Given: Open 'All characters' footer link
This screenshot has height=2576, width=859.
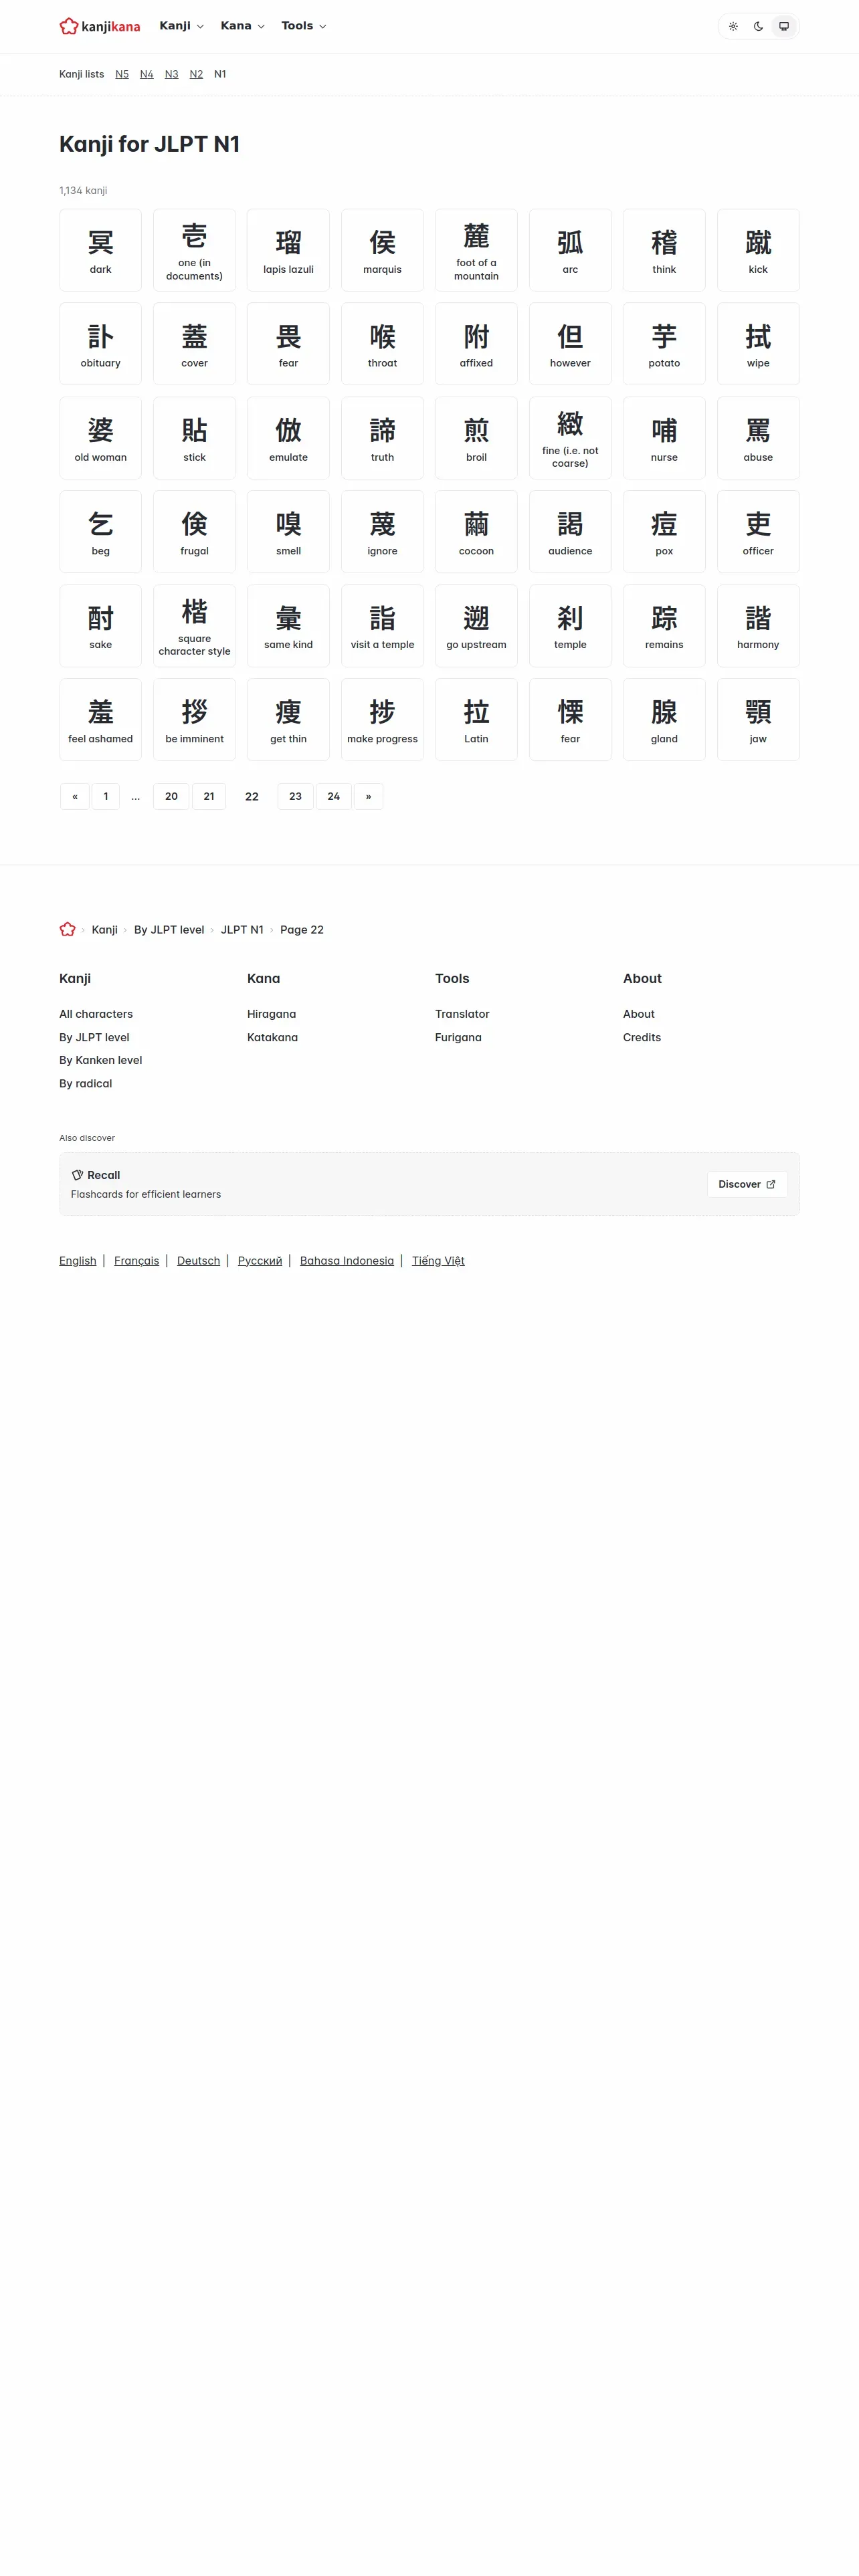Looking at the screenshot, I should click(x=96, y=1014).
